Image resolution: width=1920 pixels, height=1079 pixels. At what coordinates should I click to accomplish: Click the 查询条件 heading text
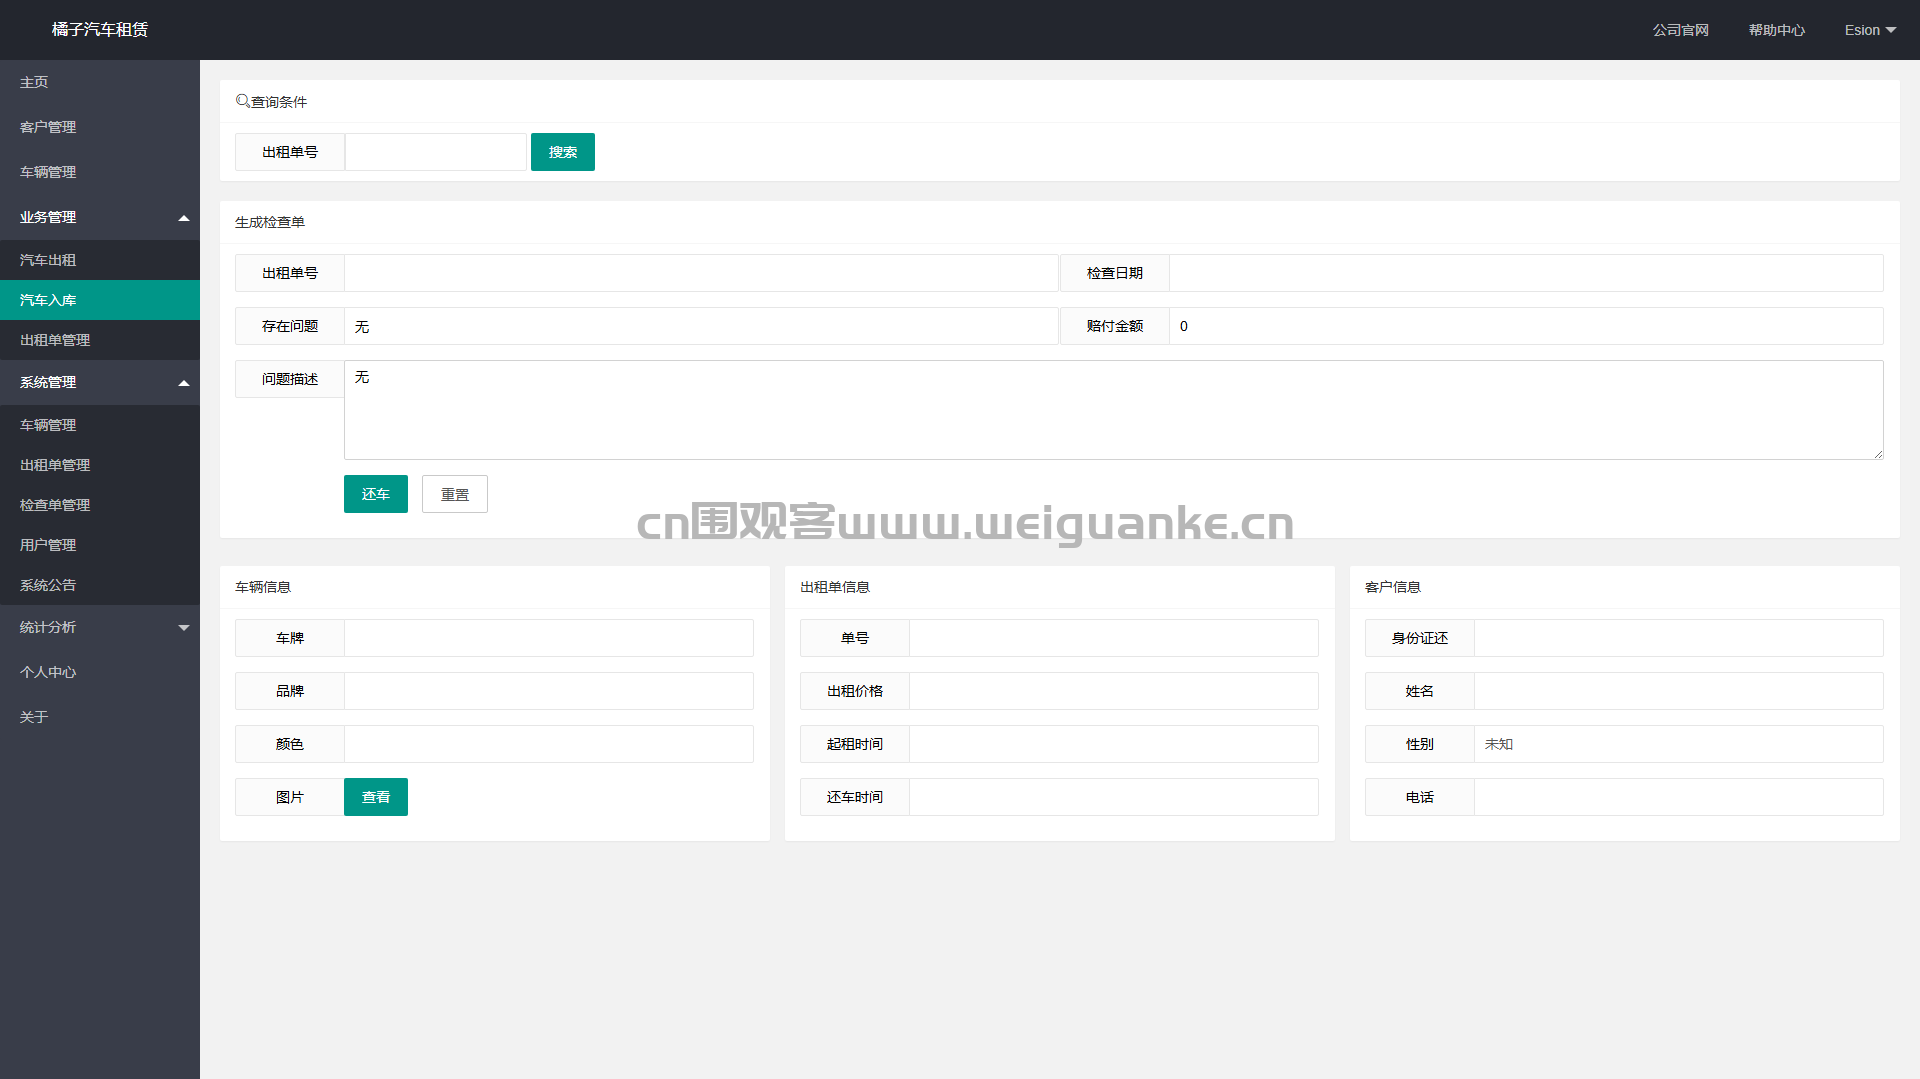coord(279,102)
